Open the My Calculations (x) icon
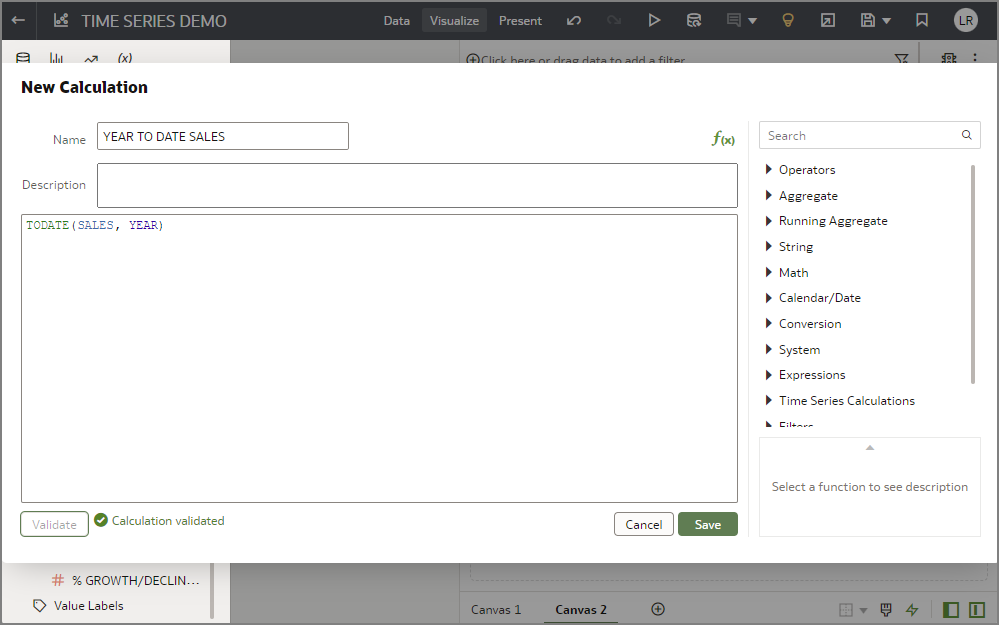Image resolution: width=999 pixels, height=625 pixels. 125,57
